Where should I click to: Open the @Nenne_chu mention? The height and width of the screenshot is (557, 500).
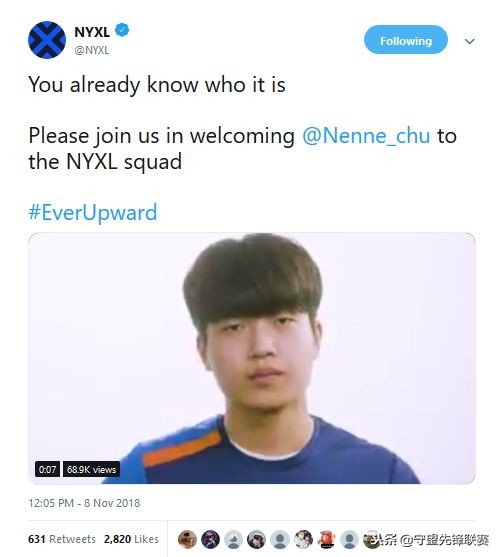366,136
